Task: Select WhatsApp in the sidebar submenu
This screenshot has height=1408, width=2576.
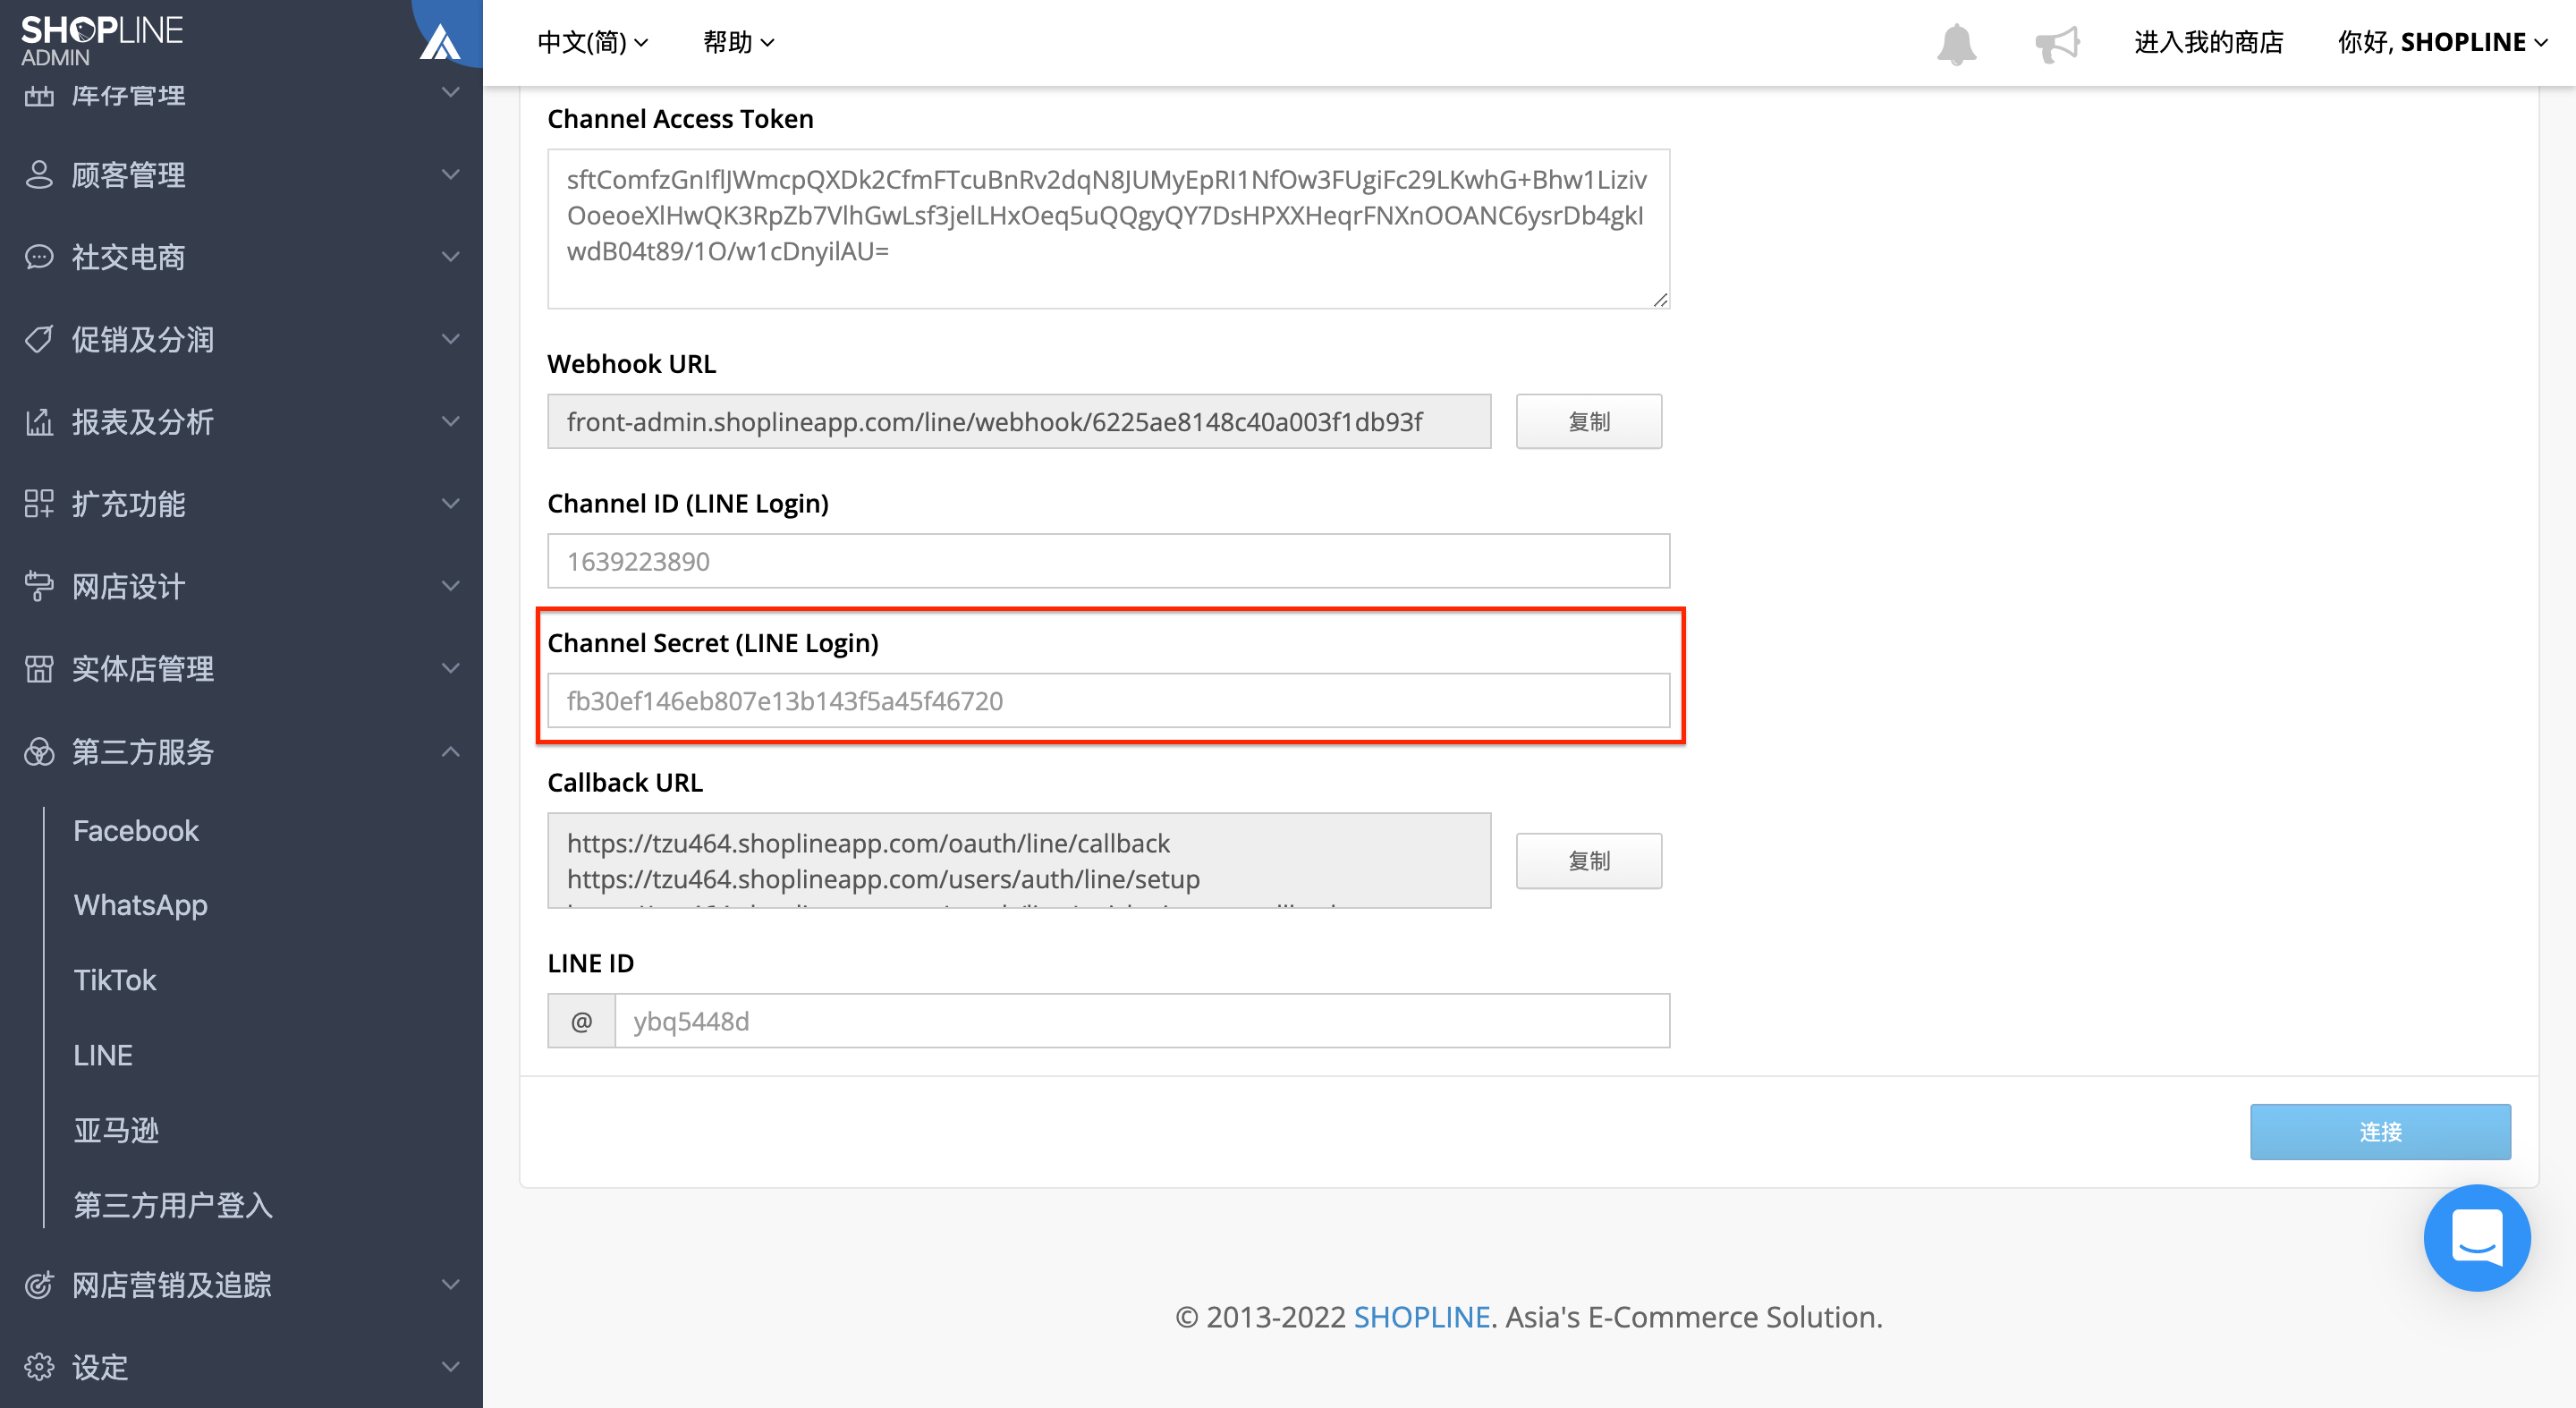Action: pos(141,905)
